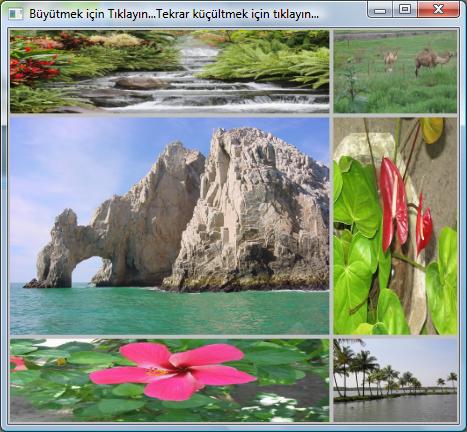Enlarge the palm trees lakeside image
This screenshot has height=432, width=467.
(x=395, y=380)
